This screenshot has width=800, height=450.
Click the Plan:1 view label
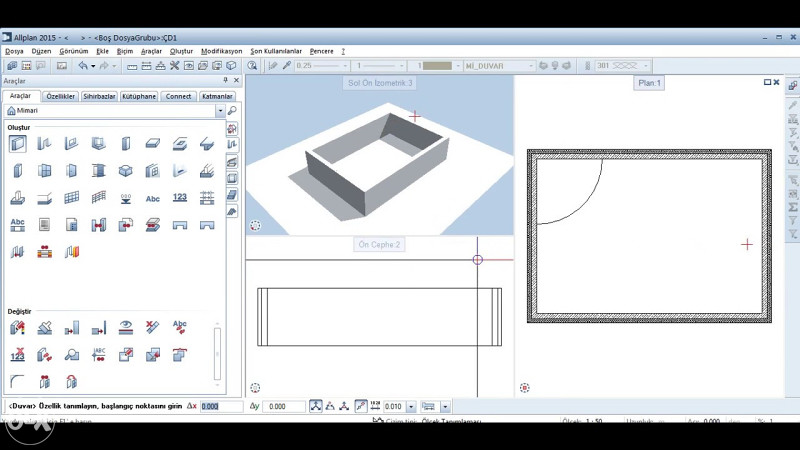[x=649, y=83]
